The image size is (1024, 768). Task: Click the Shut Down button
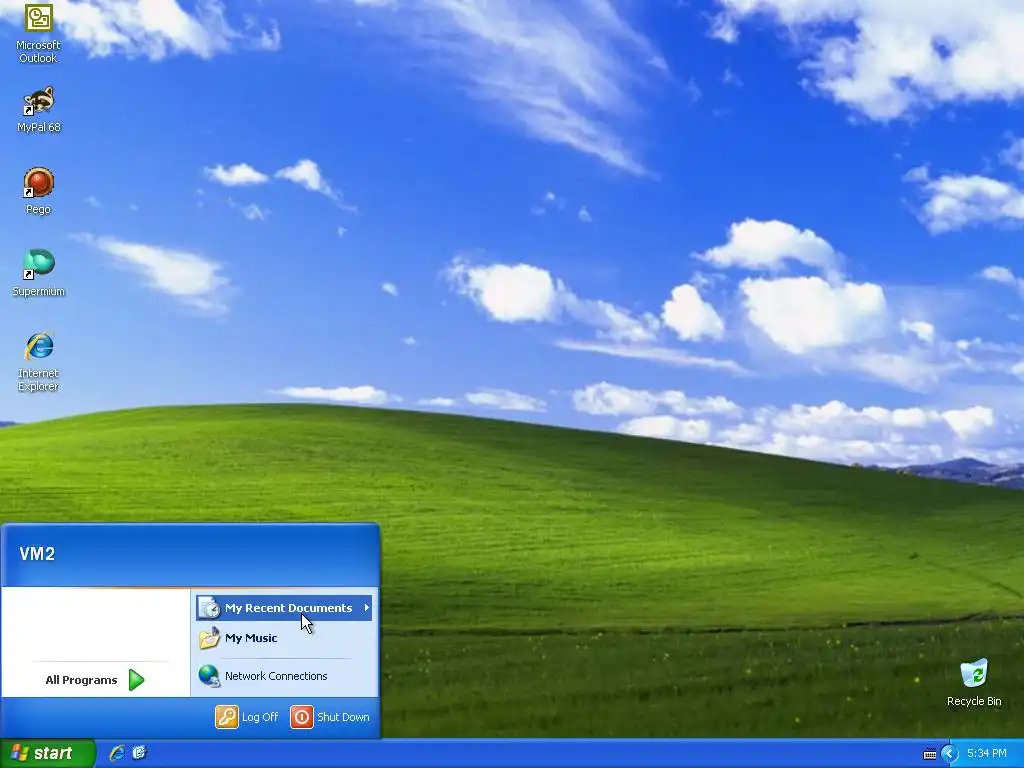point(330,717)
